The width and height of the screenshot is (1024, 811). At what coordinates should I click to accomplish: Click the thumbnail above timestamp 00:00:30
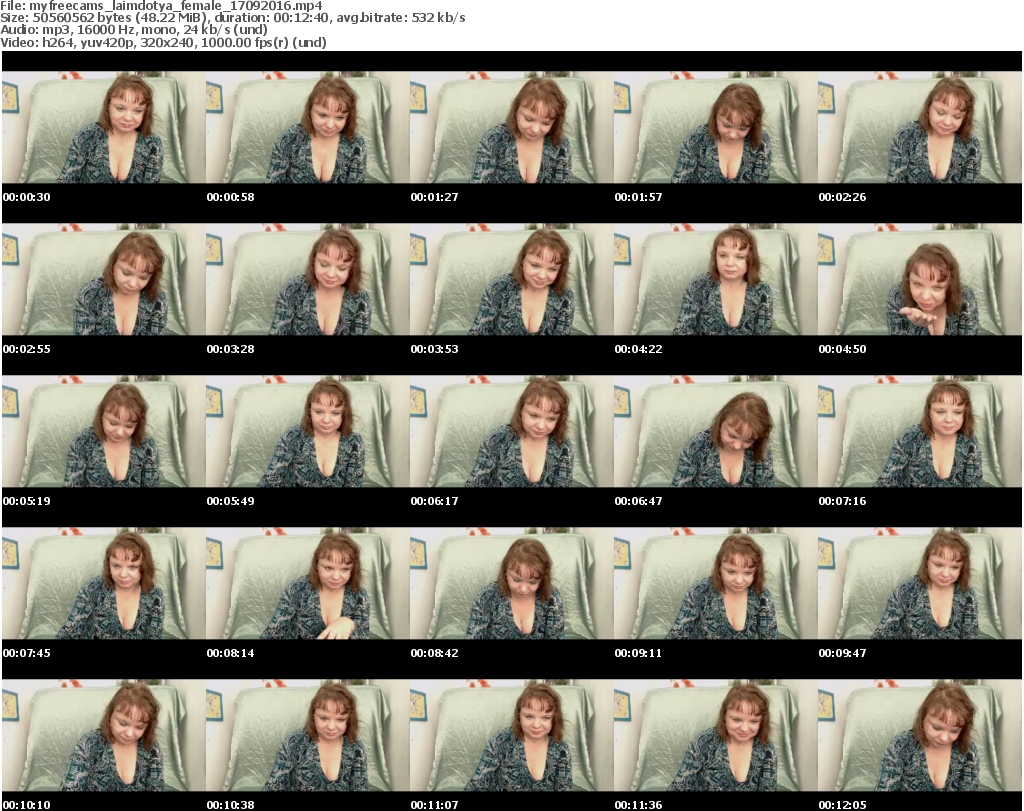pos(103,127)
